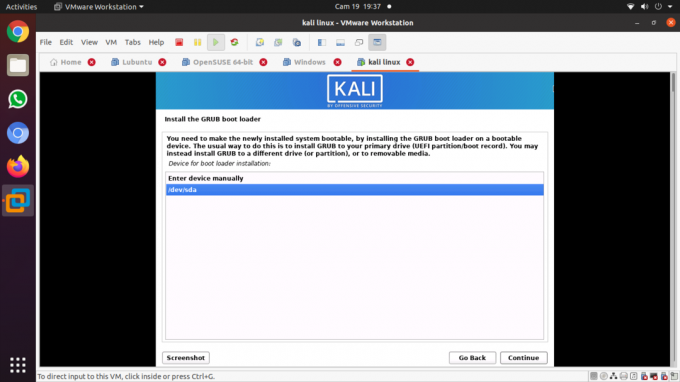Click the VM display vertical scrollbar

point(673,219)
